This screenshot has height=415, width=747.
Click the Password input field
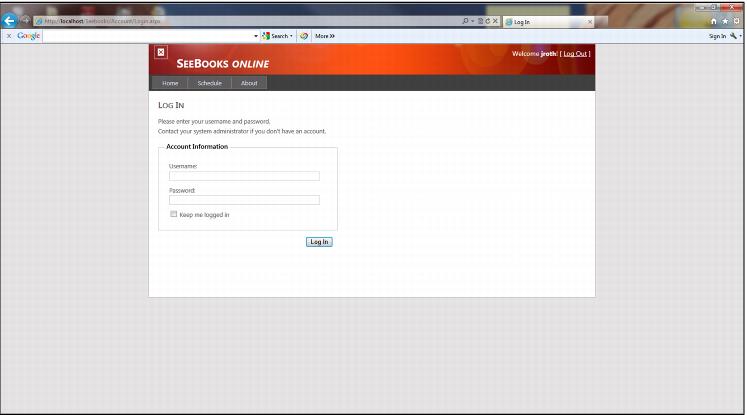click(x=244, y=200)
